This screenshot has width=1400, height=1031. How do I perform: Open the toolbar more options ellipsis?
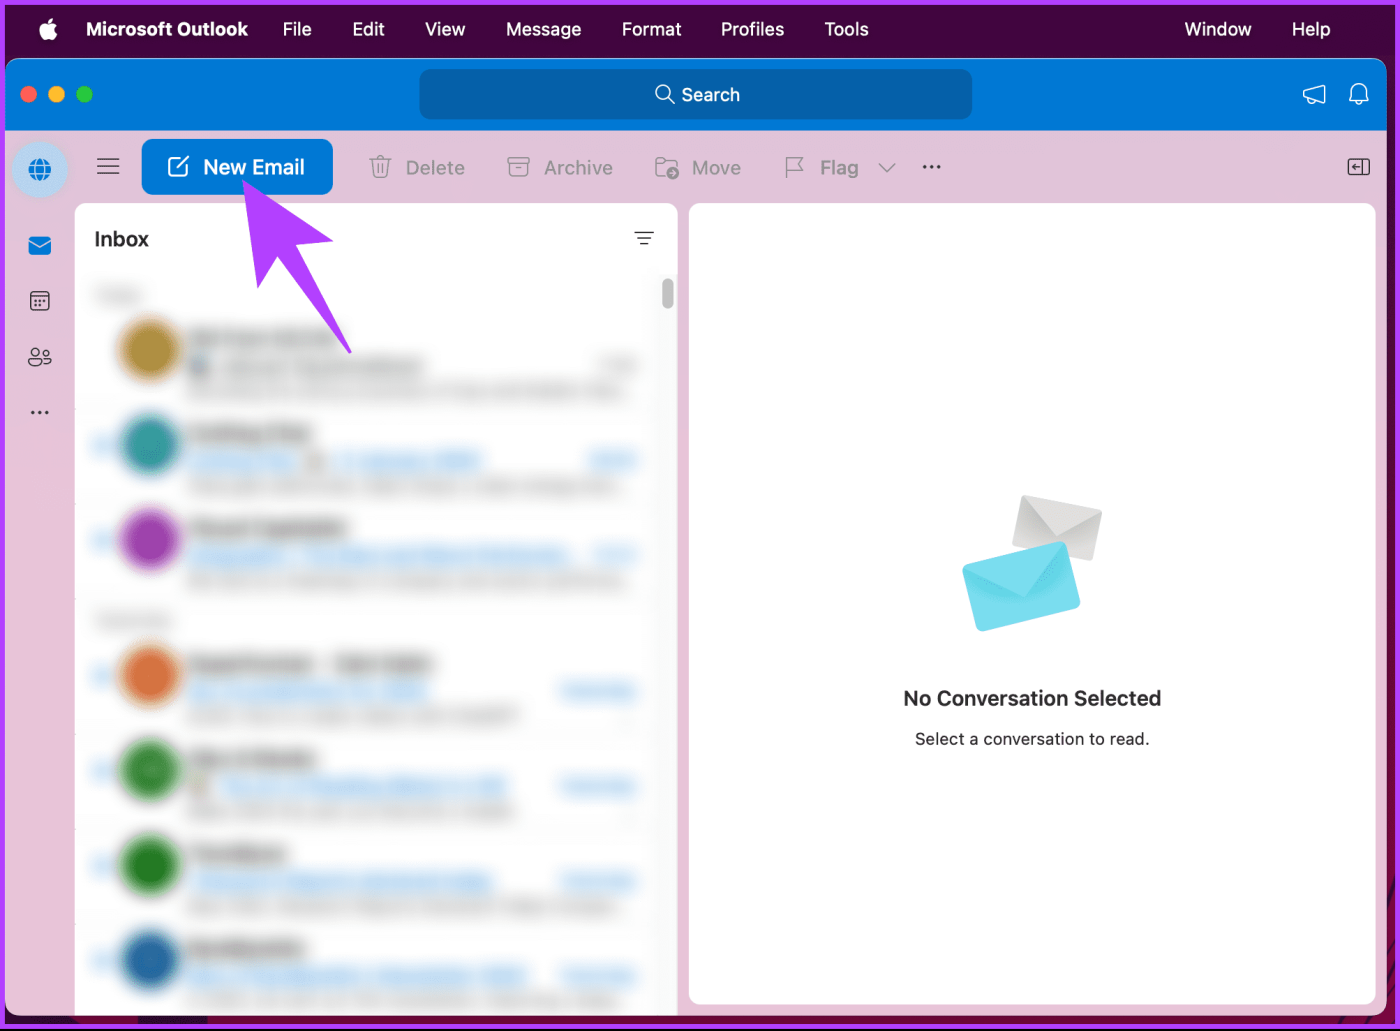pos(932,167)
